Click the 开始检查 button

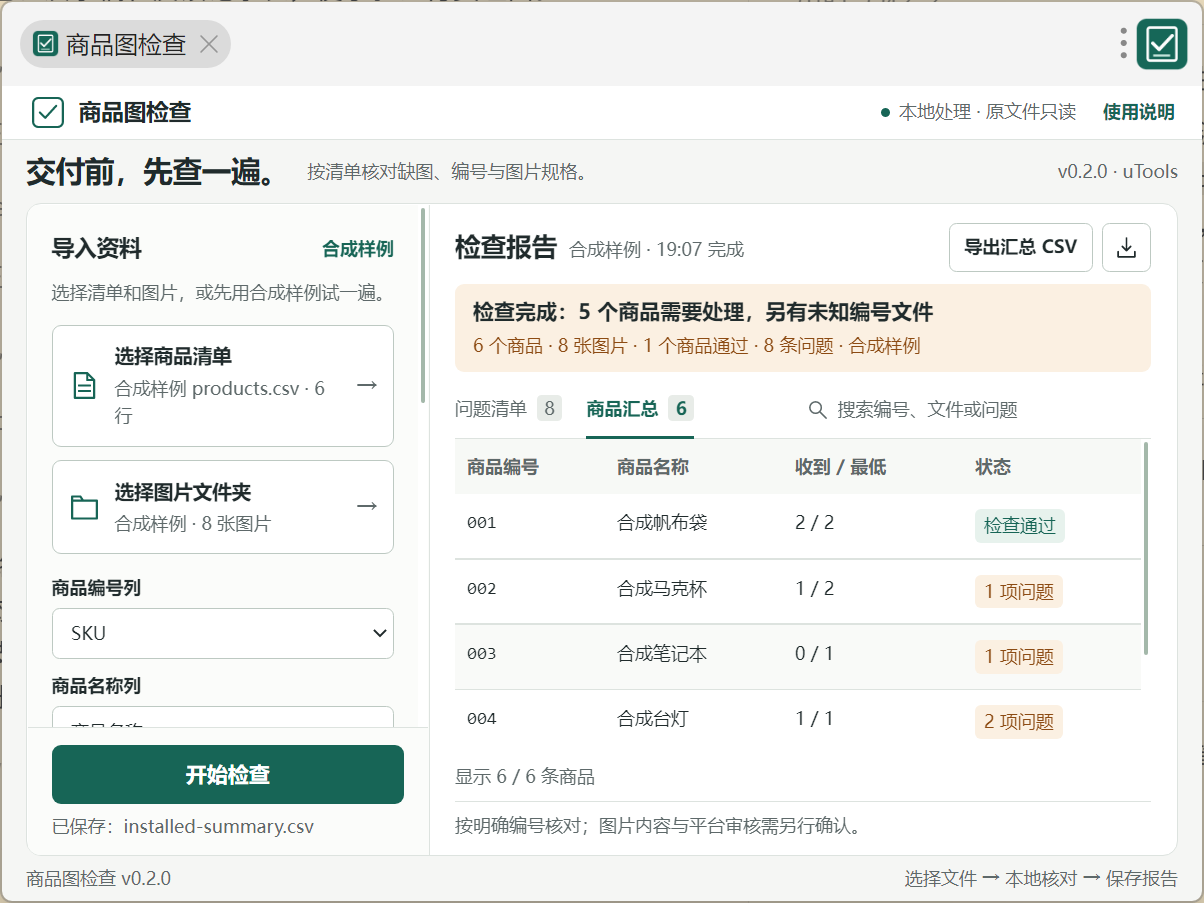click(x=228, y=774)
